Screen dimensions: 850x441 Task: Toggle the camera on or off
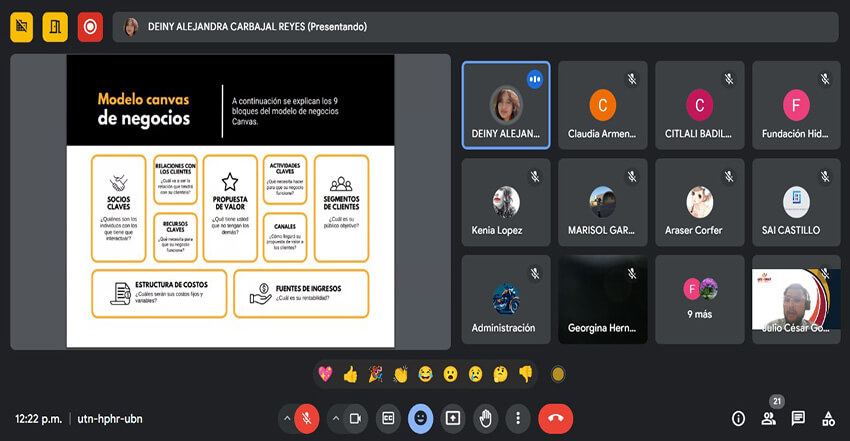[x=355, y=418]
